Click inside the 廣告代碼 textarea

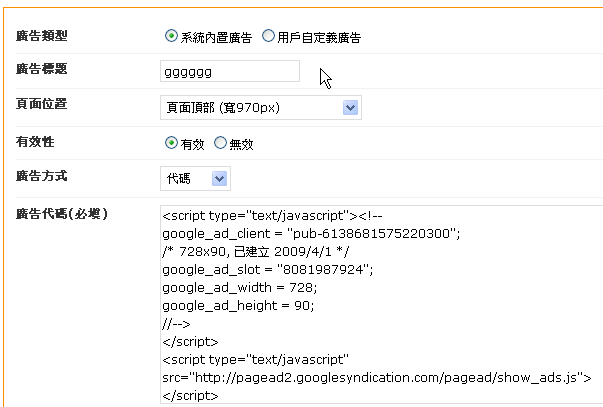pos(381,305)
